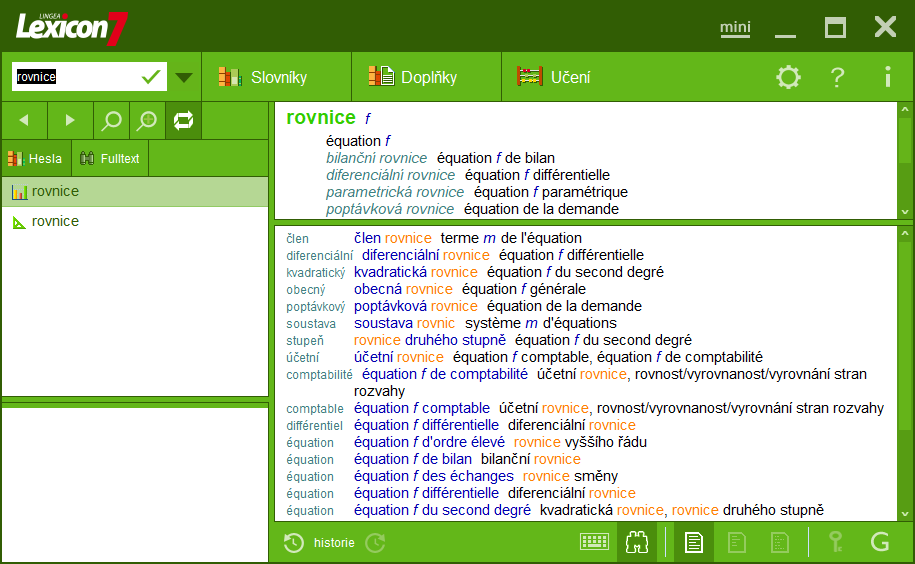Screen dimensions: 915x564
Task: Click the magnifier with plus icon
Action: [147, 121]
